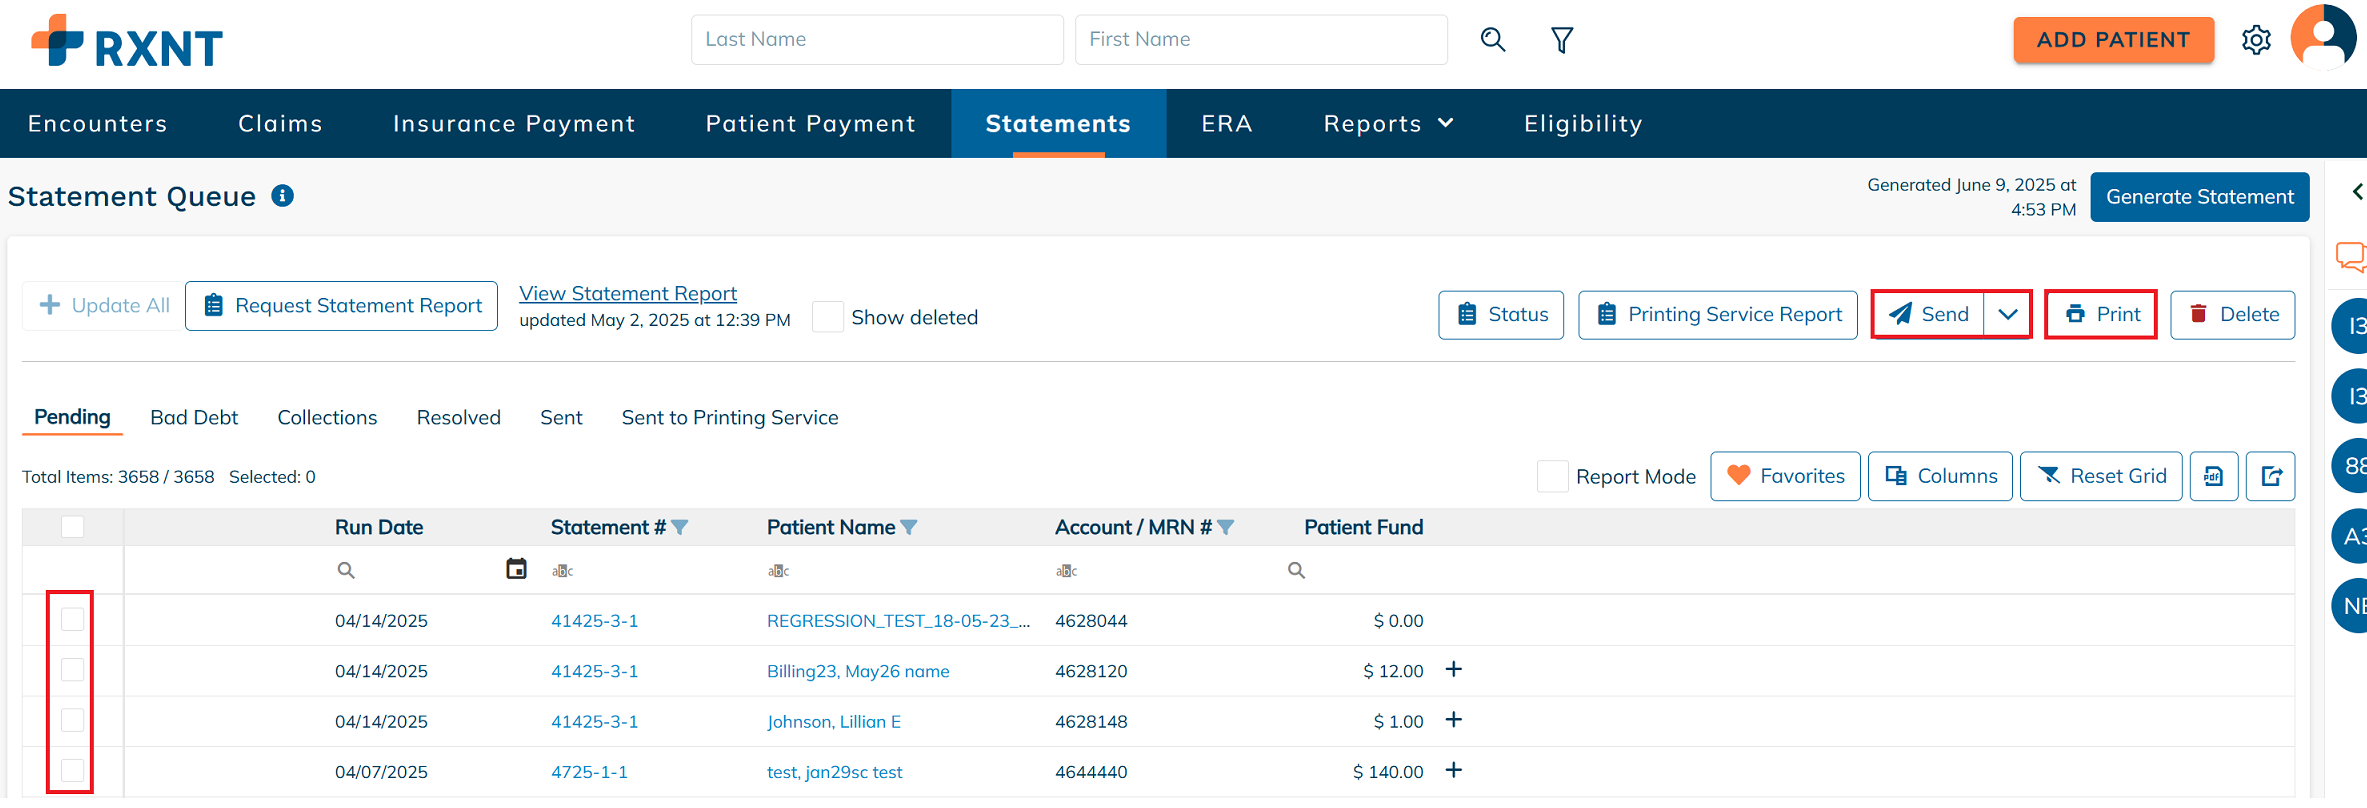2367x808 pixels.
Task: Click the Run Date search magnifier
Action: (x=346, y=570)
